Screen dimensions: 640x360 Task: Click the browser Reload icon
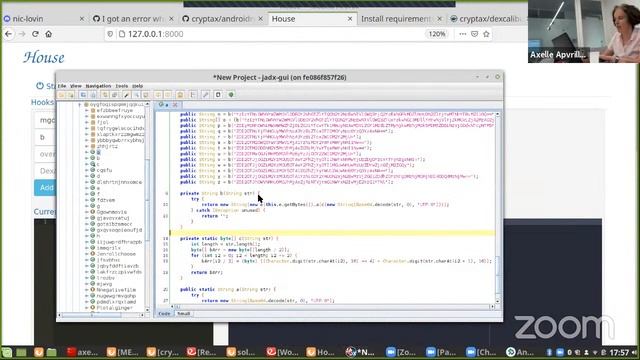click(x=36, y=34)
